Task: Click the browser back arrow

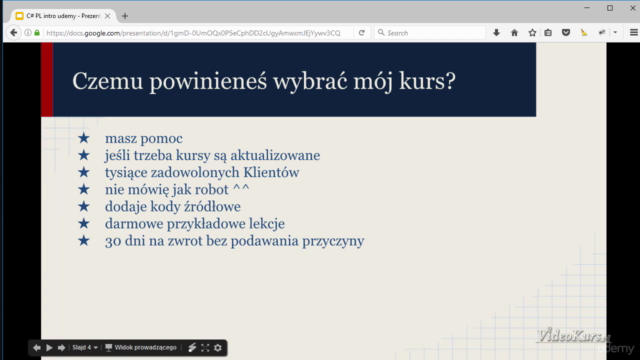Action: tap(13, 33)
